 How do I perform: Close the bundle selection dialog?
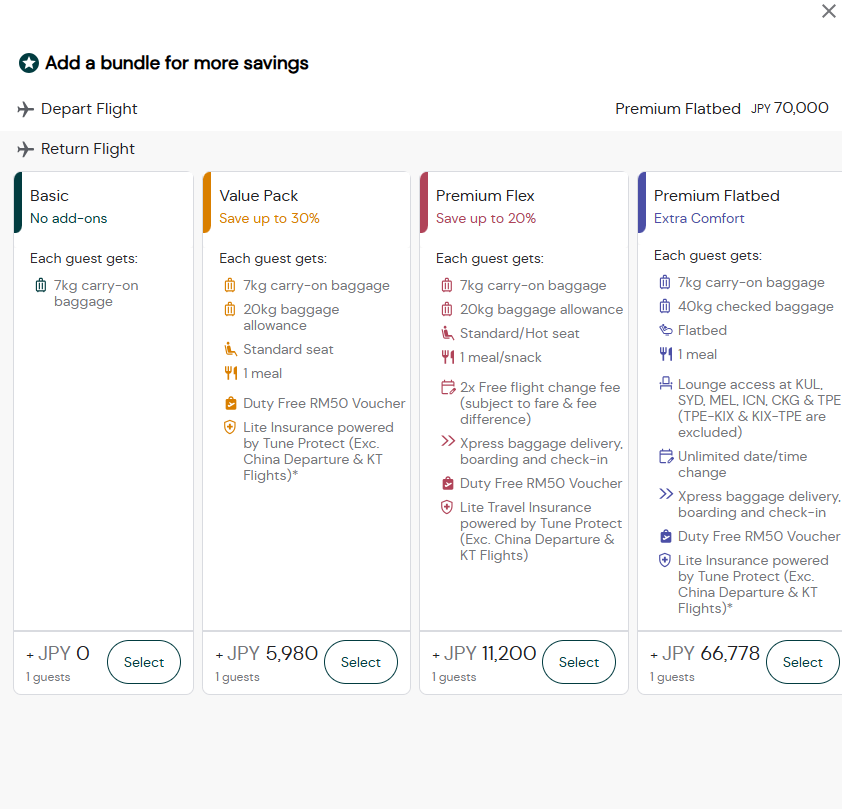(828, 12)
